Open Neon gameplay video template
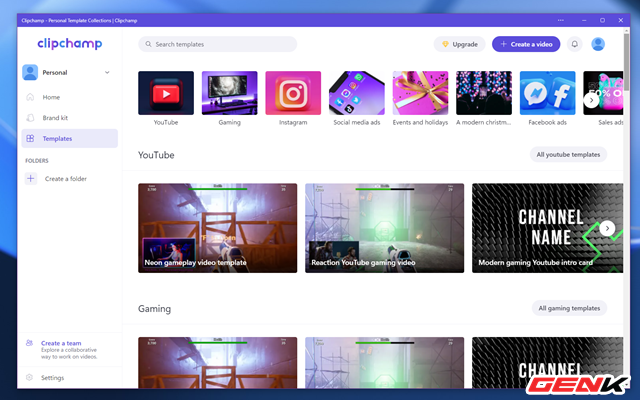This screenshot has height=400, width=640. 218,228
